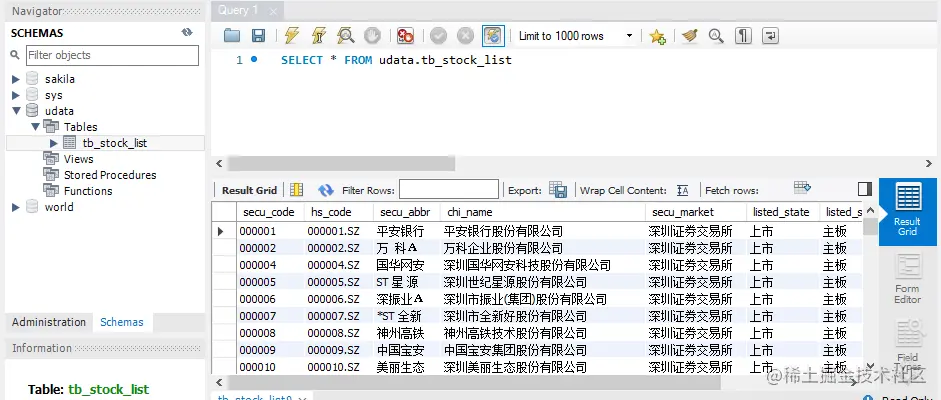Switch to the Administration tab
Screen dimensions: 941x400
point(49,322)
